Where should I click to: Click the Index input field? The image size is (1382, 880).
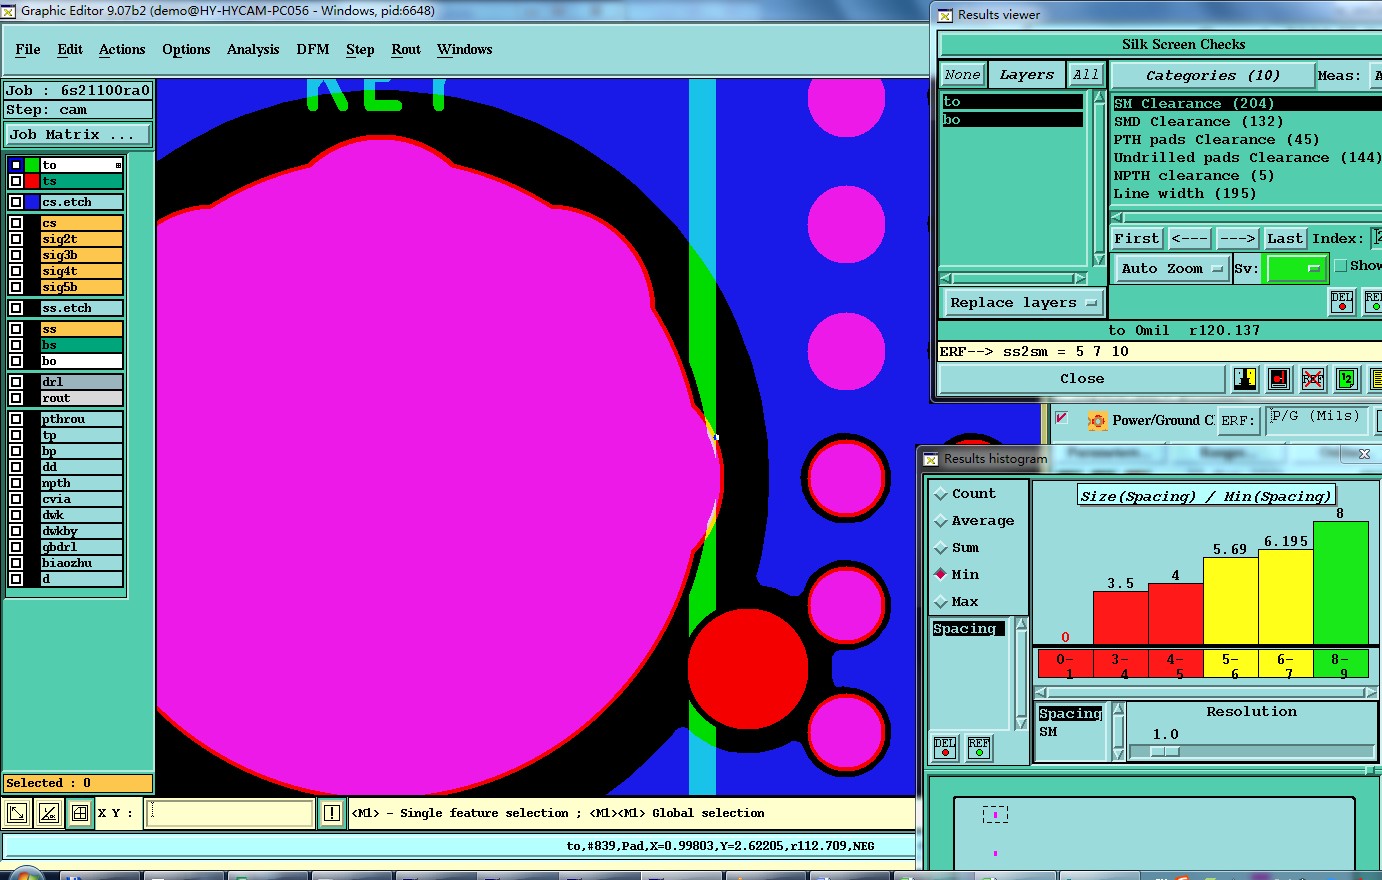pos(1376,238)
